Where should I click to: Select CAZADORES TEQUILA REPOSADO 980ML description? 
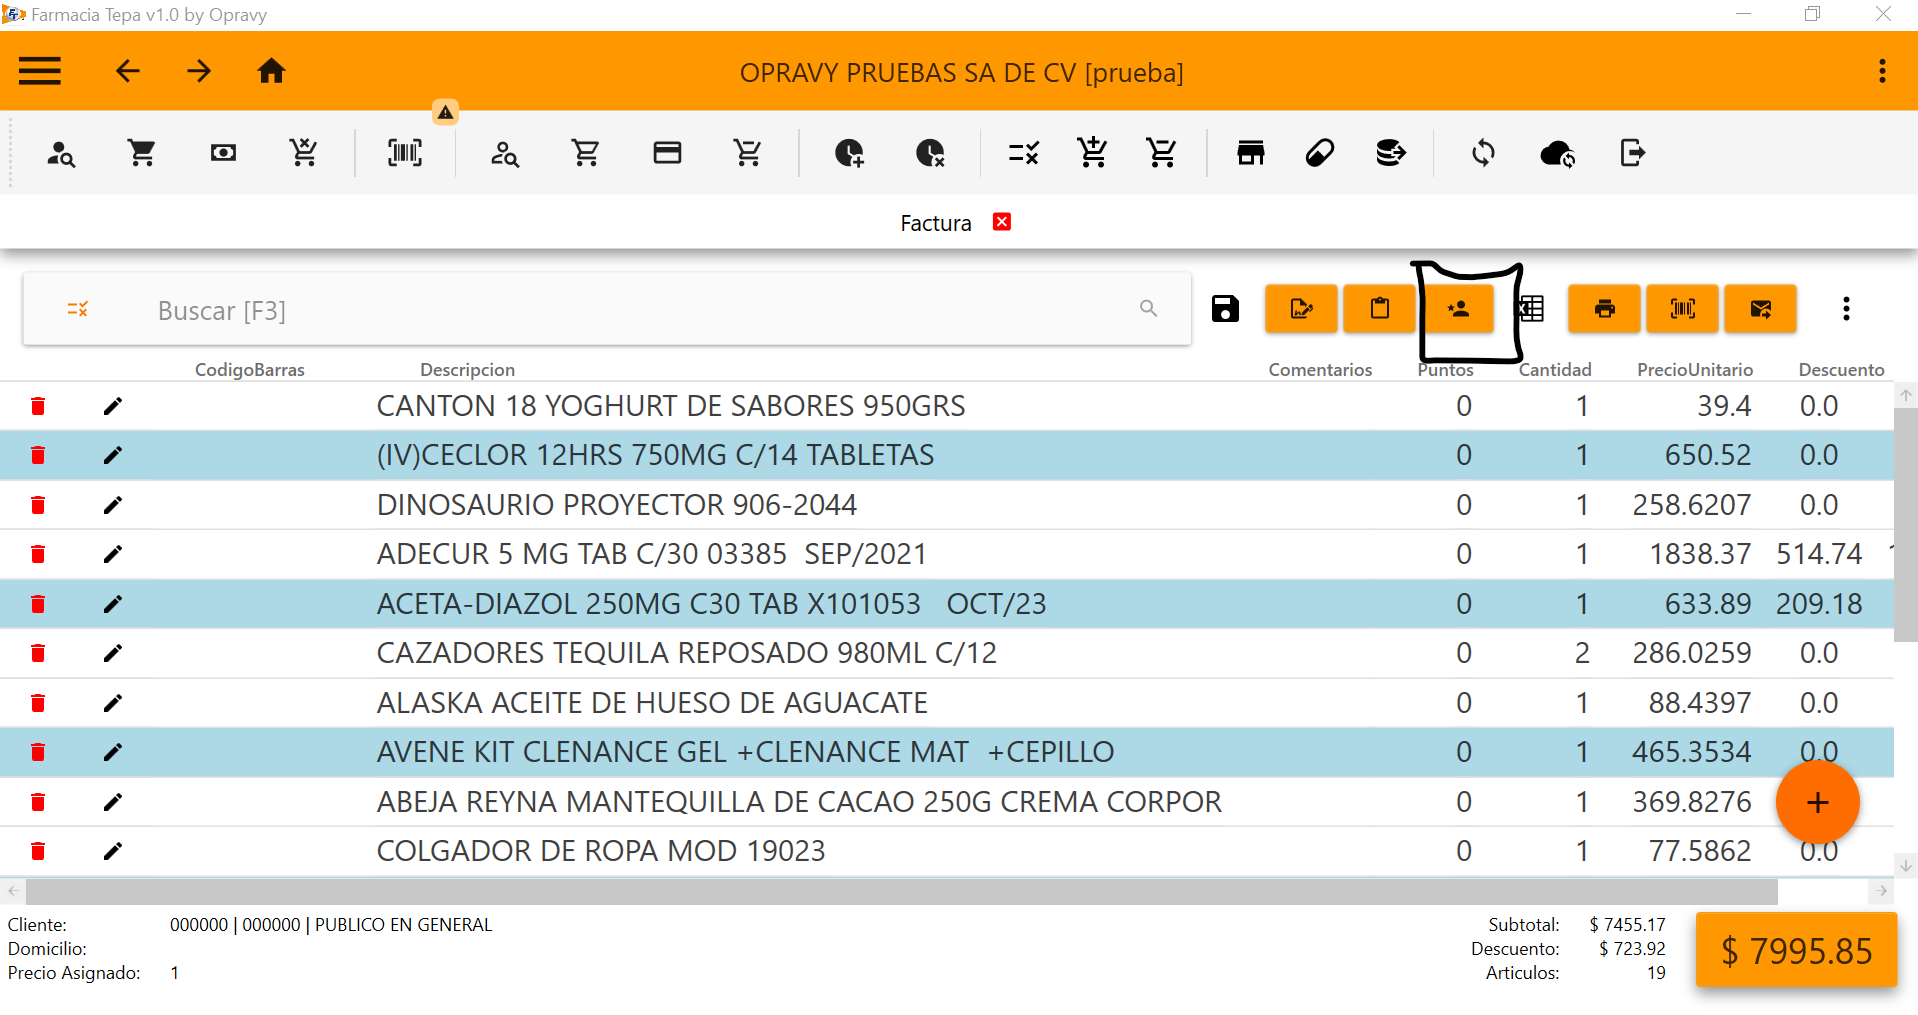686,653
